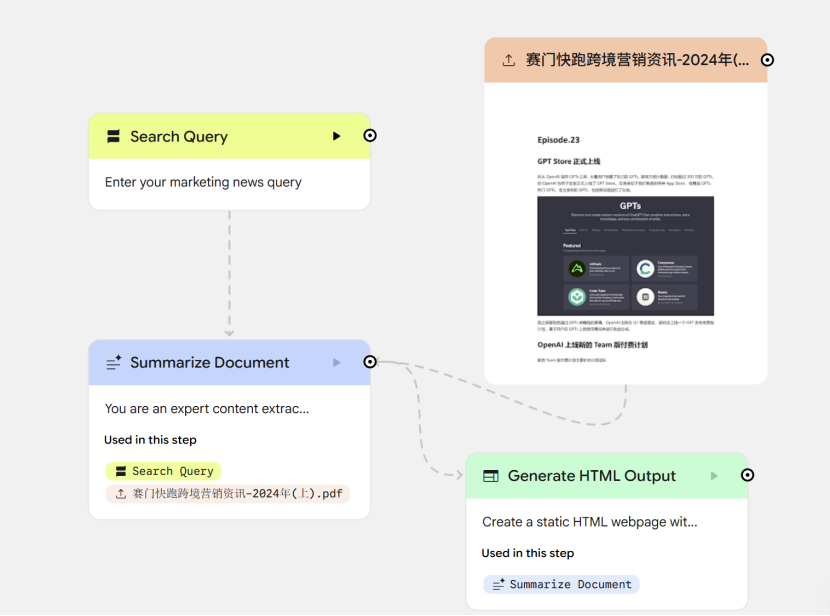Click the upload icon in PDF chip

click(121, 494)
